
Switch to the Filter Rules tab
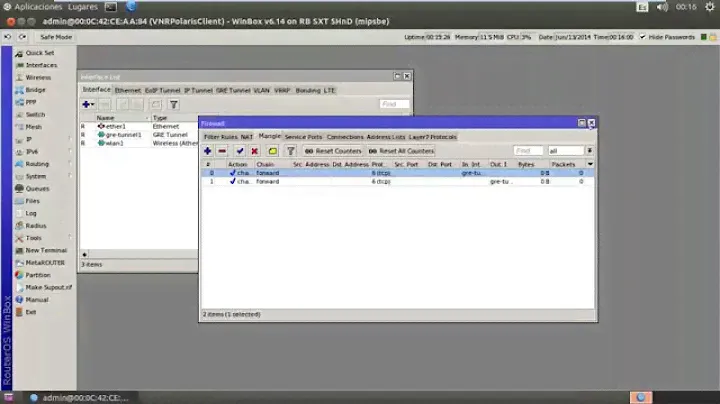(220, 136)
